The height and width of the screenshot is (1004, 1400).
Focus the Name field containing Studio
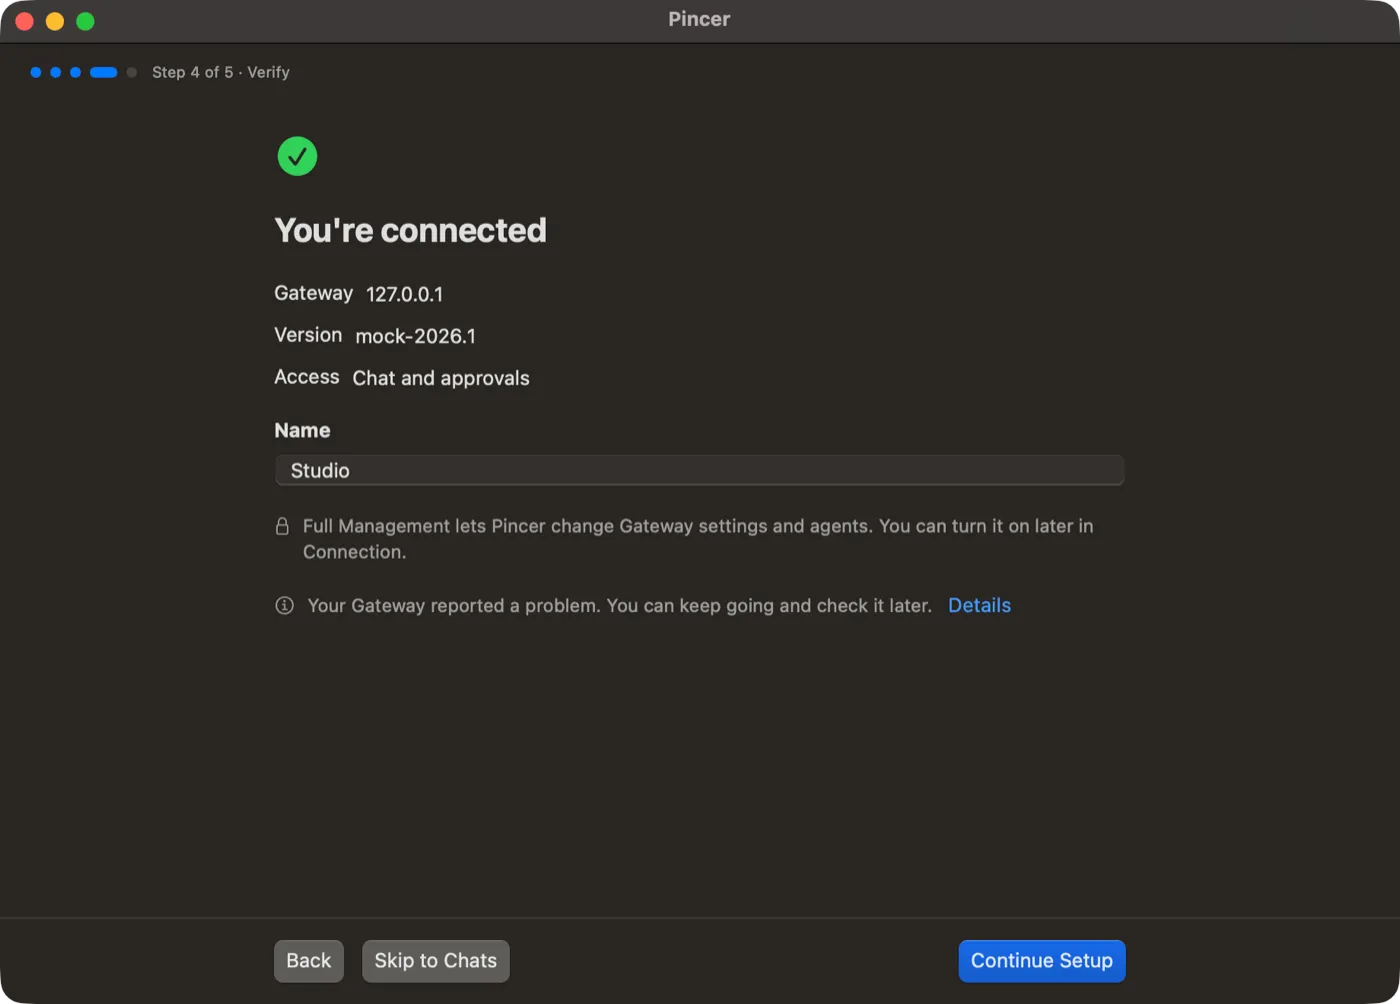[x=700, y=470]
